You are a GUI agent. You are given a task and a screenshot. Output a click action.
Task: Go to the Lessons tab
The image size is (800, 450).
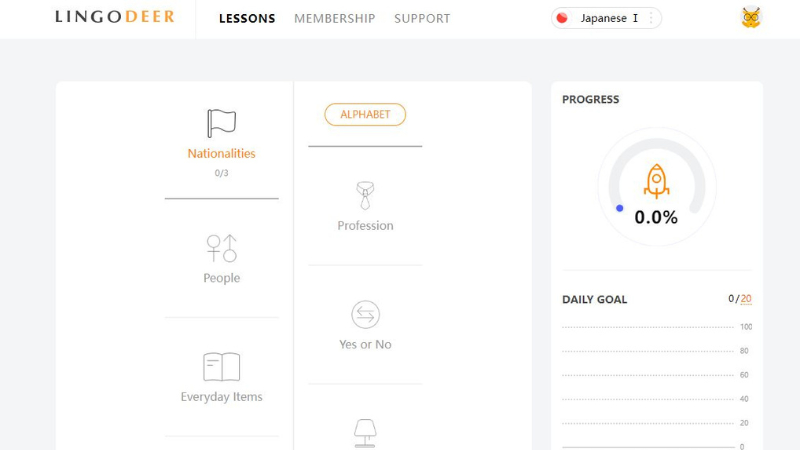click(247, 18)
